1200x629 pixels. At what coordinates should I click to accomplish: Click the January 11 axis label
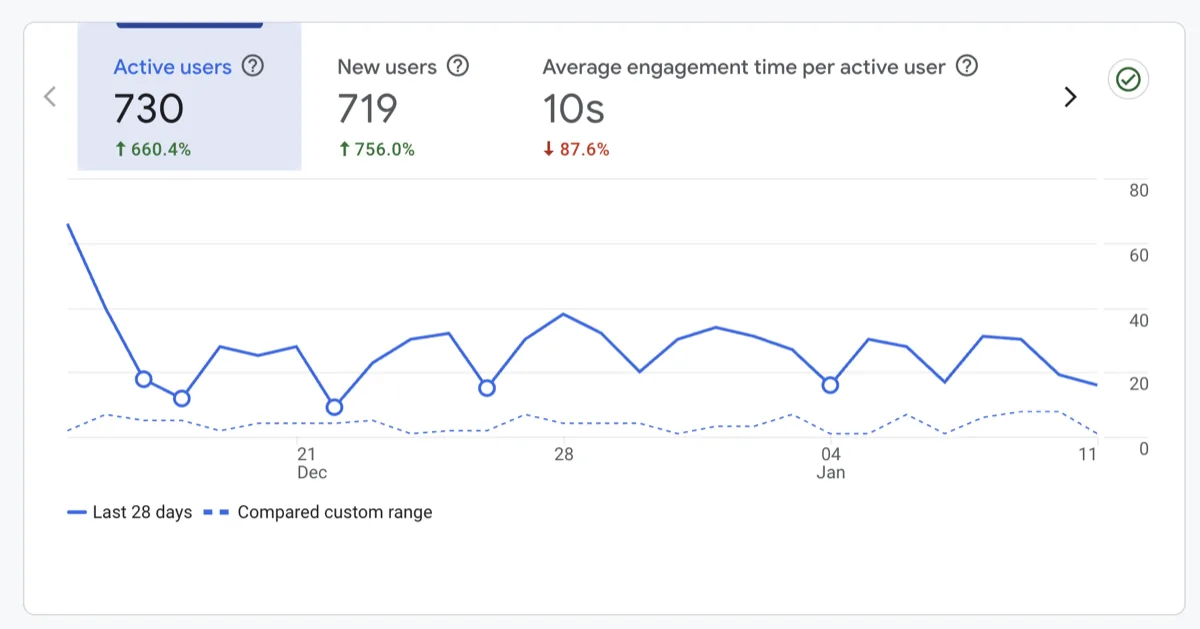1087,453
